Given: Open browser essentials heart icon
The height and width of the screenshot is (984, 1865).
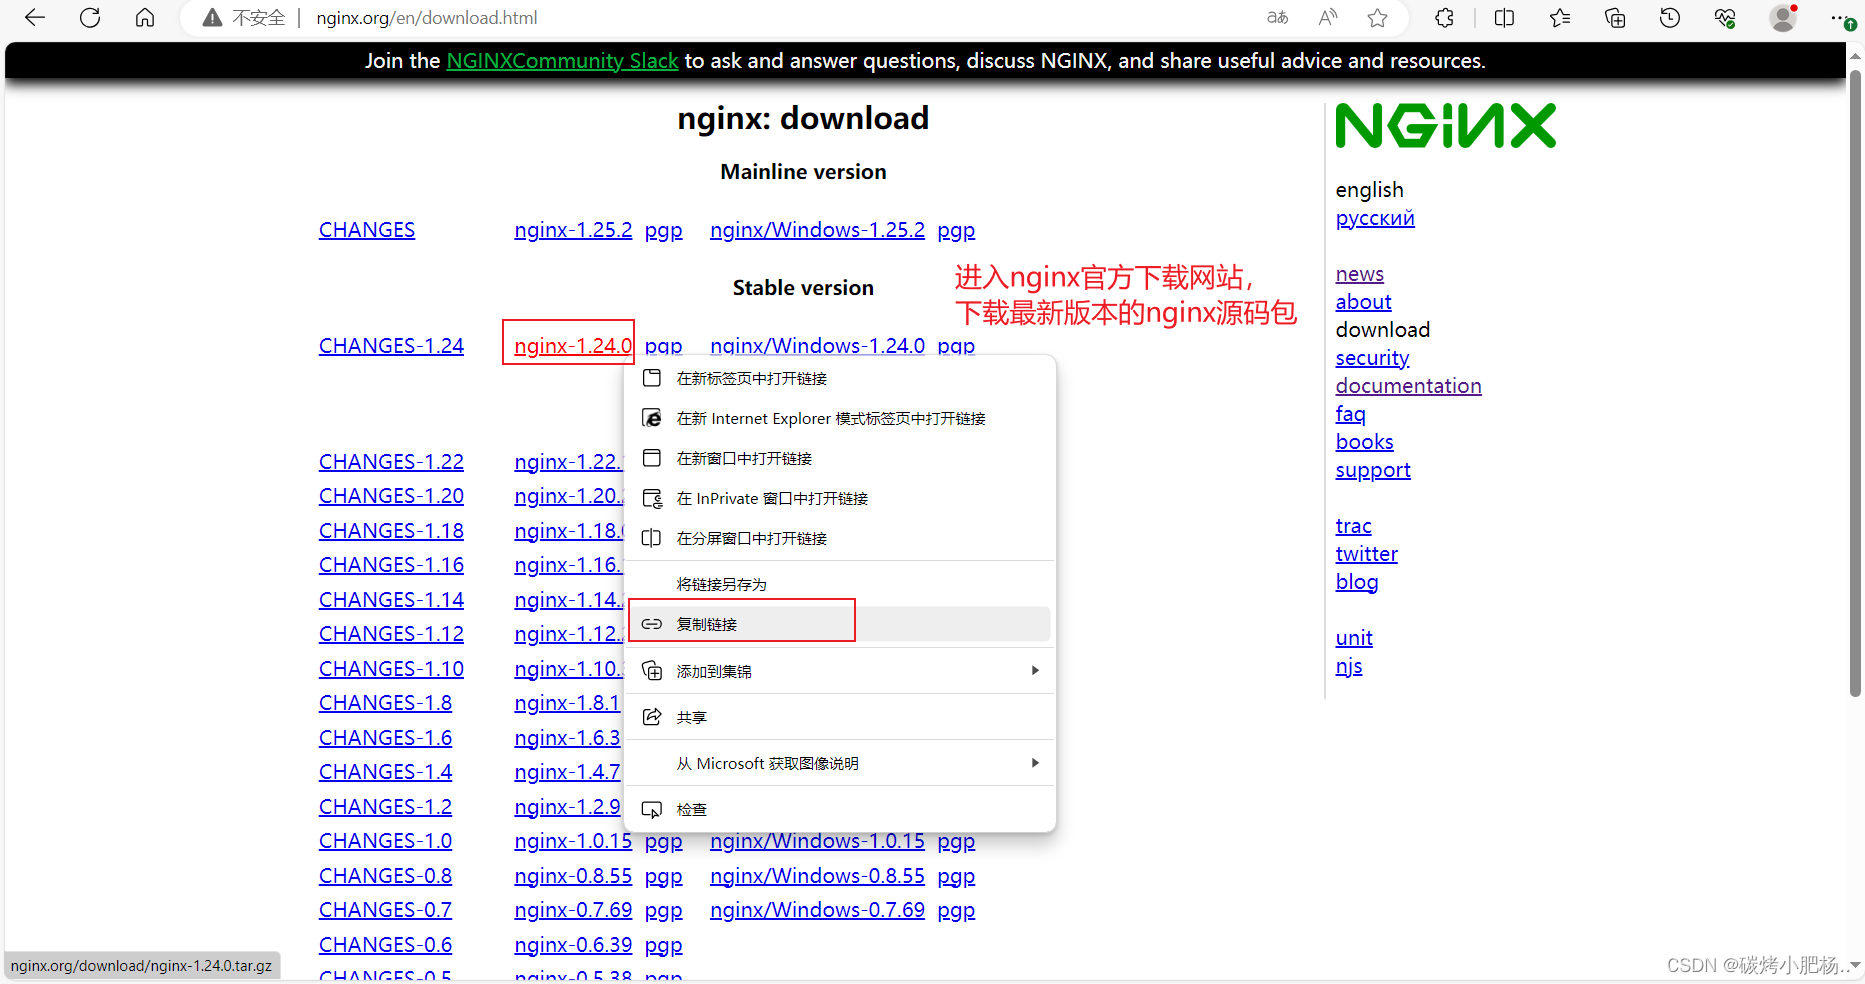Looking at the screenshot, I should point(1725,18).
